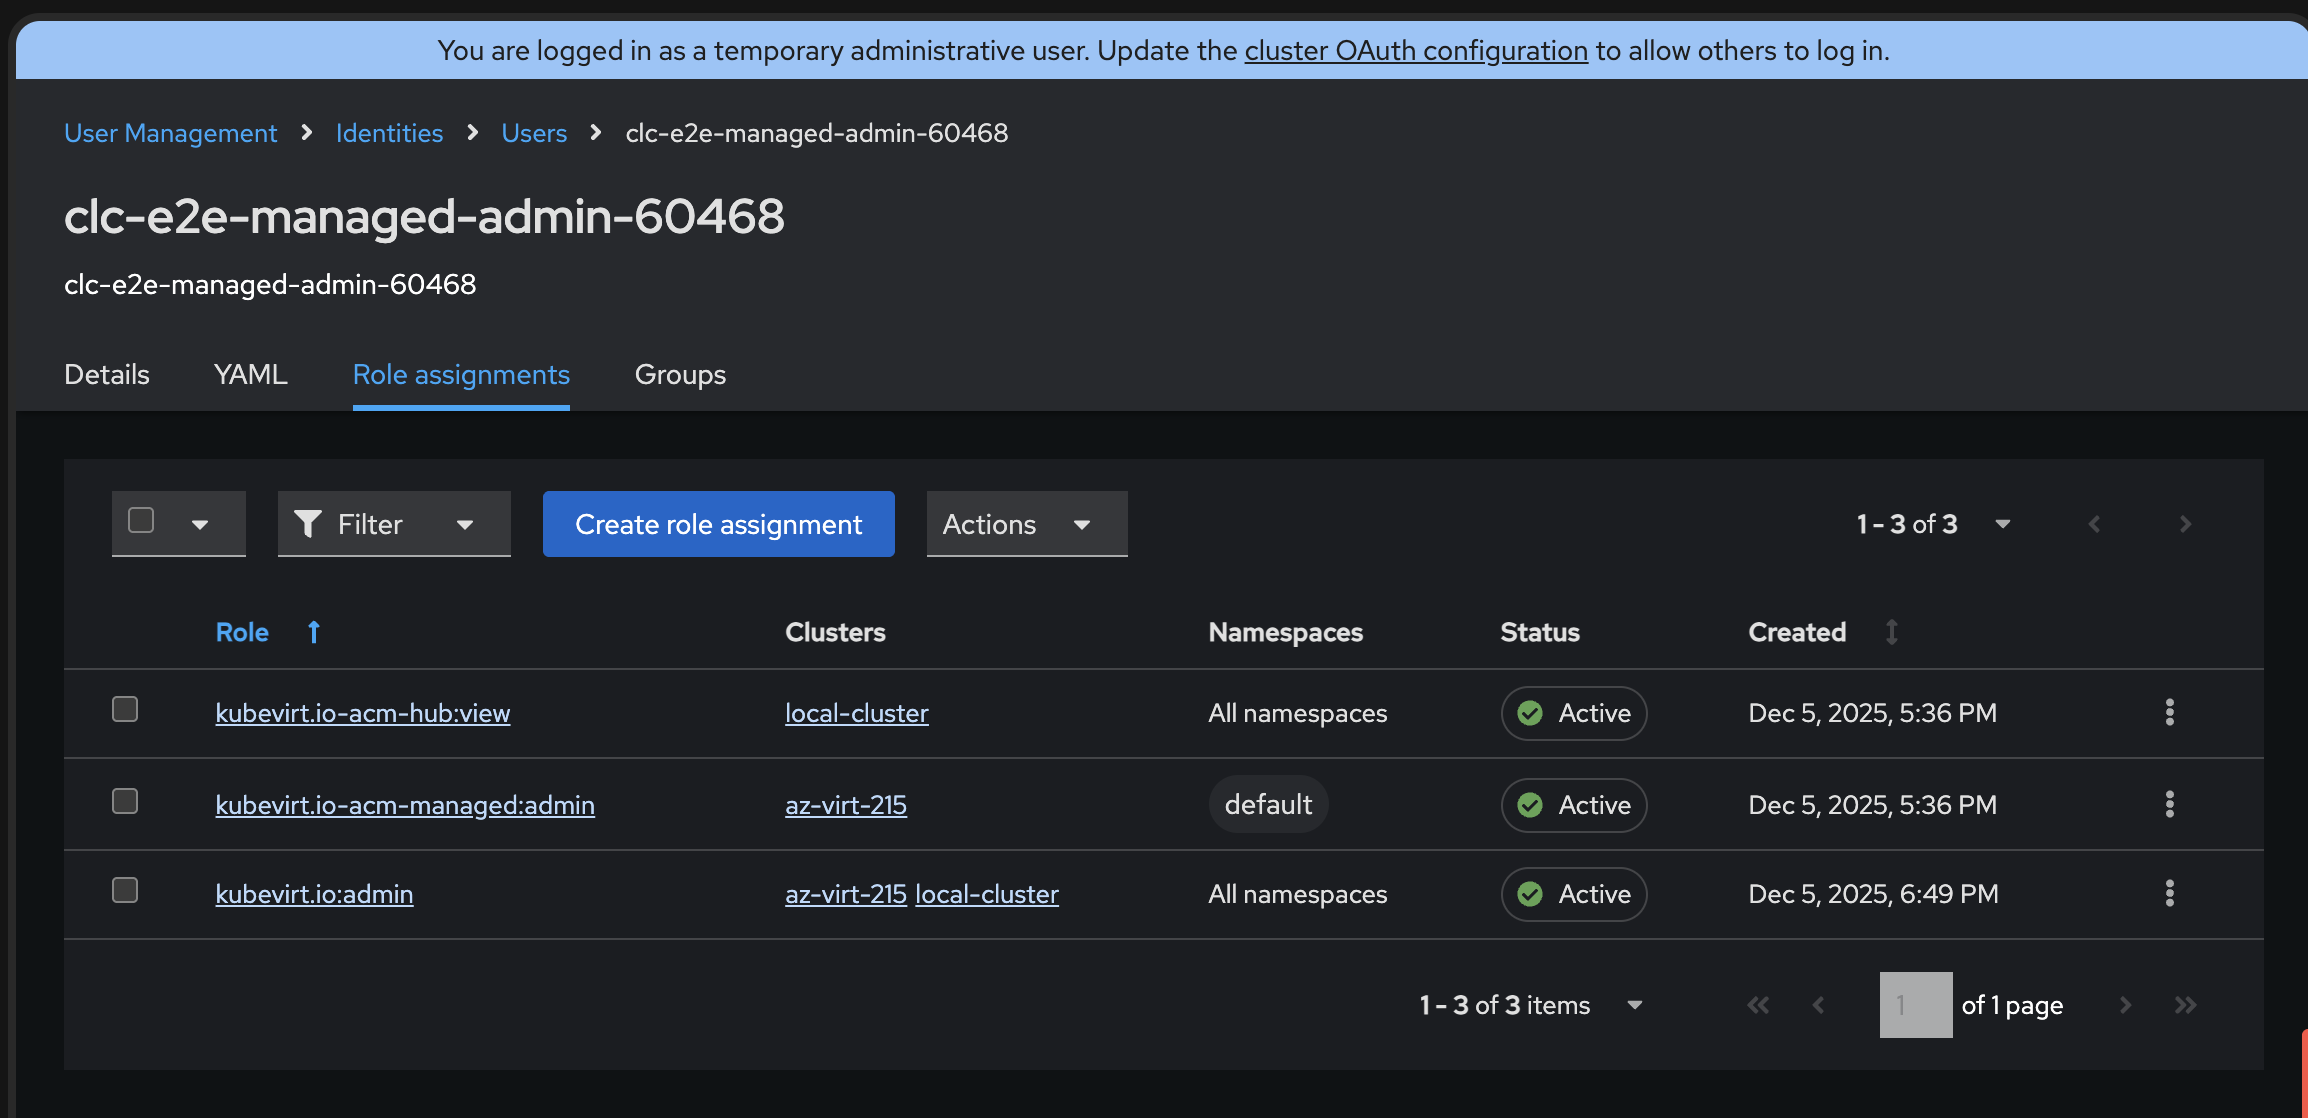
Task: Check the kubevirt.io-acm-hub:view row checkbox
Action: pyautogui.click(x=125, y=709)
